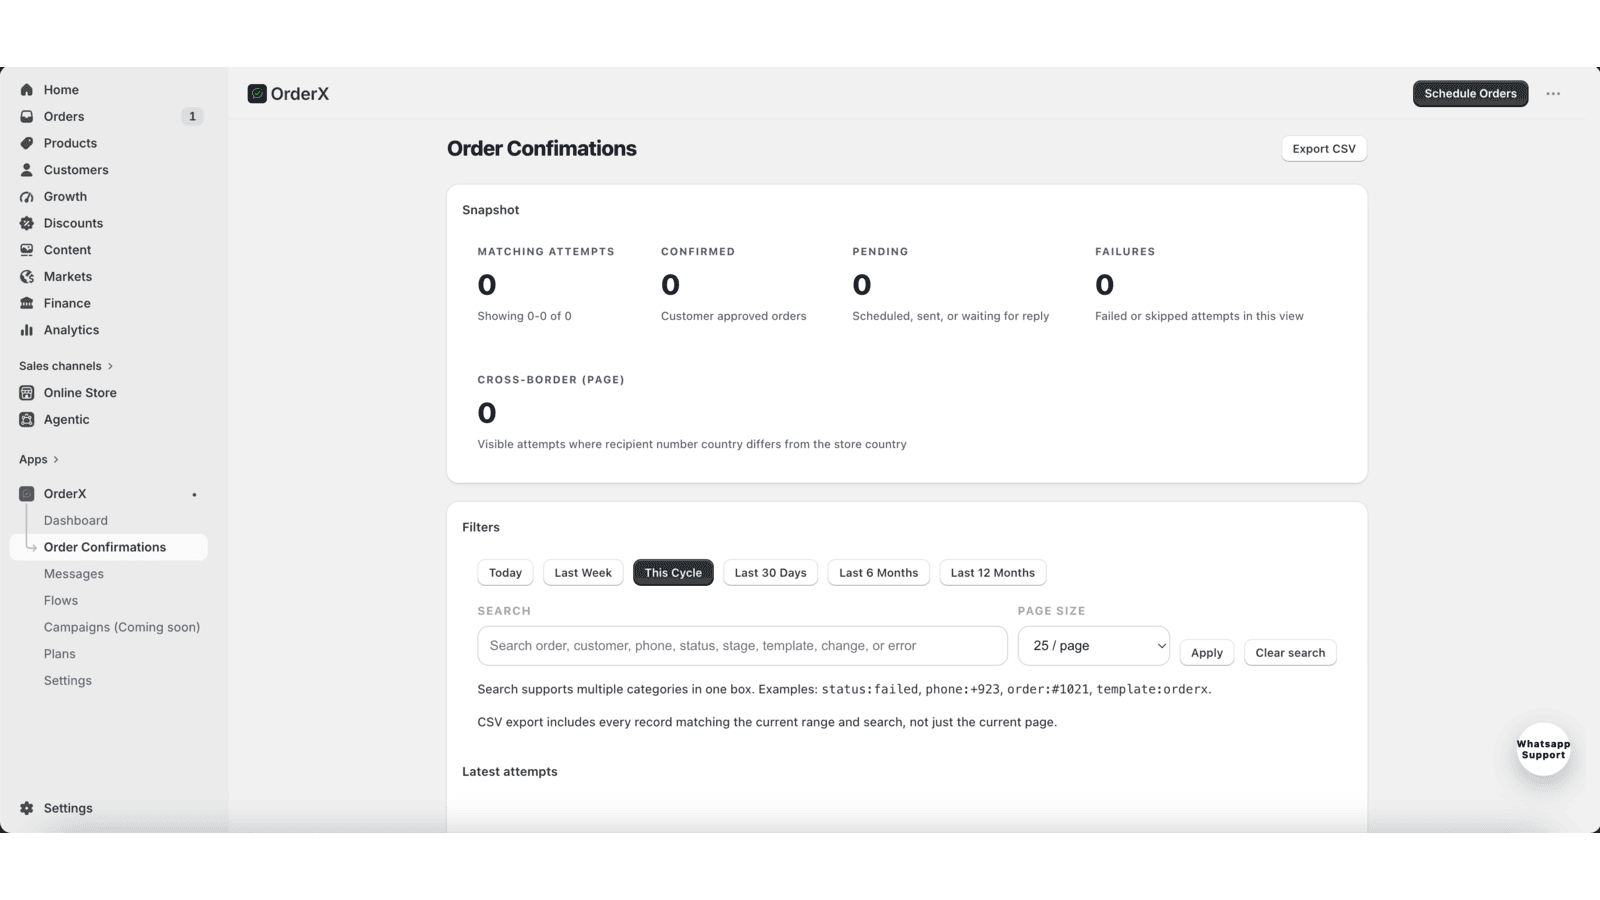Click the pin dot next to OrderX
Viewport: 1600px width, 900px height.
pyautogui.click(x=194, y=495)
